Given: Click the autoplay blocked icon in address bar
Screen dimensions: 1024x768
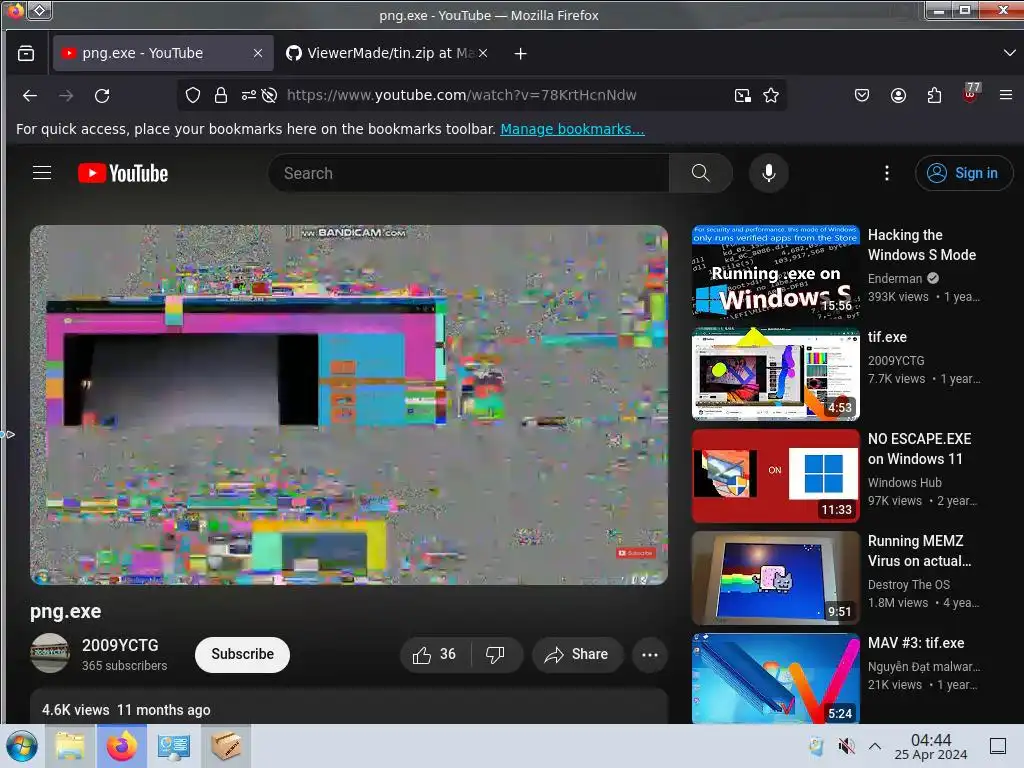Looking at the screenshot, I should (x=269, y=95).
